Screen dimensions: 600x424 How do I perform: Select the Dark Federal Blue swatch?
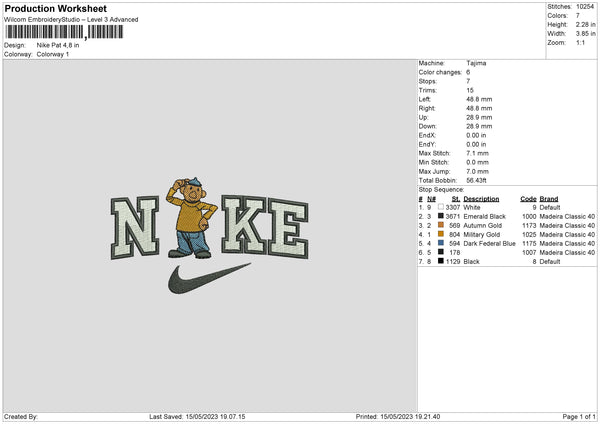441,243
